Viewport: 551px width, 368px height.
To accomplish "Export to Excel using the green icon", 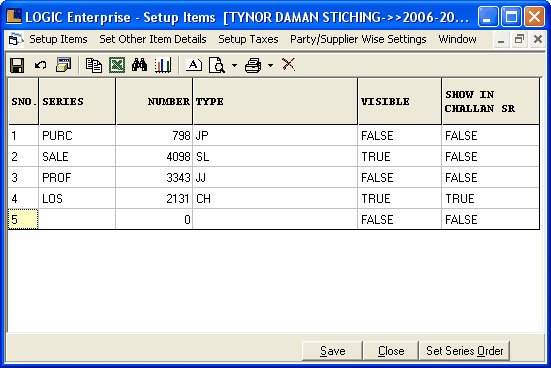I will (x=117, y=65).
